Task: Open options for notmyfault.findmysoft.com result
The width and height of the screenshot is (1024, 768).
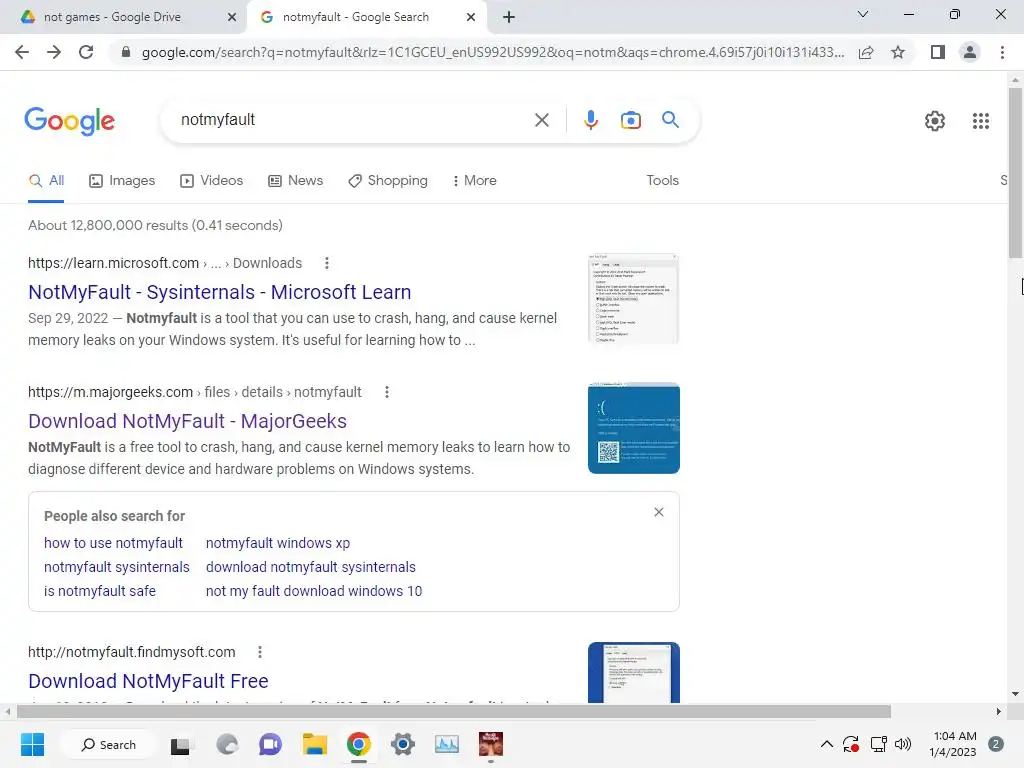Action: 260,652
